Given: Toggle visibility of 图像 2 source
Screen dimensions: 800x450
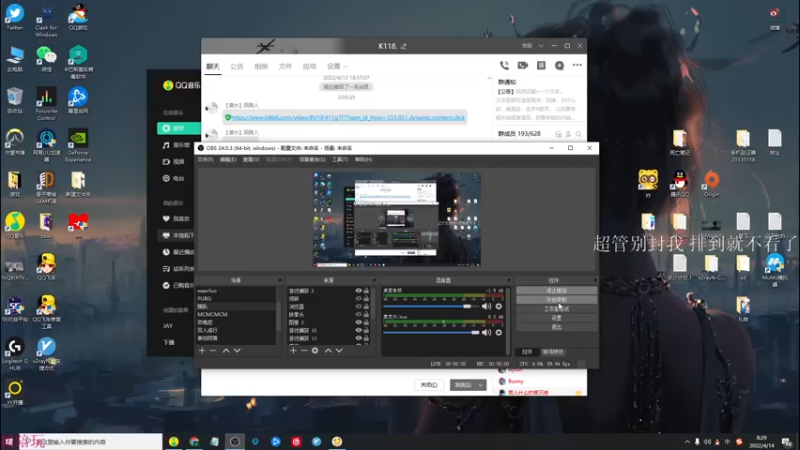Looking at the screenshot, I should (x=359, y=322).
